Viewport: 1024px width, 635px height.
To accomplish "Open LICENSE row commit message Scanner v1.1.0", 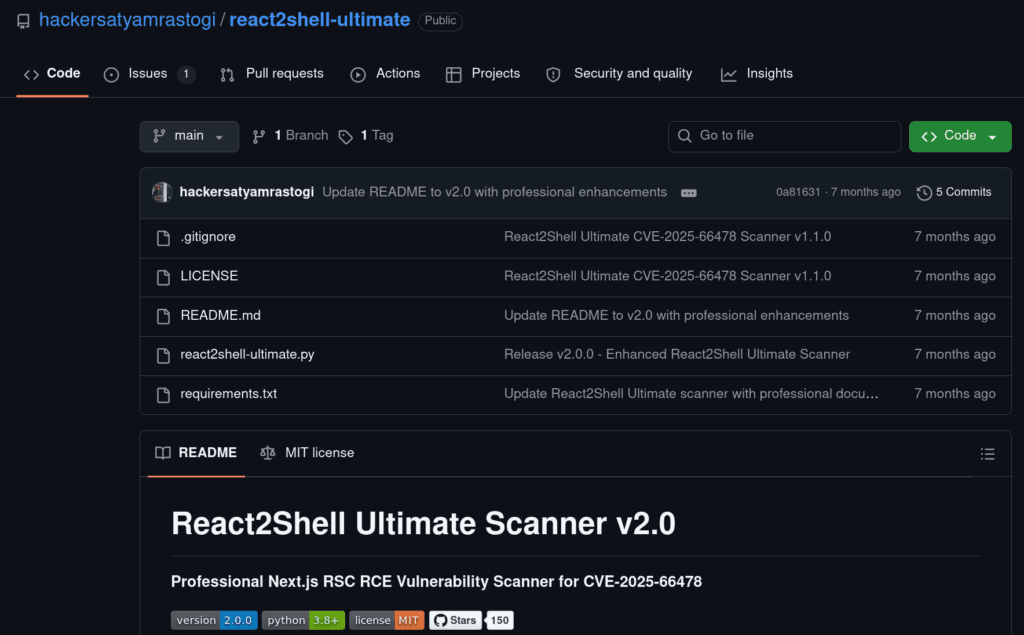I will pyautogui.click(x=667, y=276).
